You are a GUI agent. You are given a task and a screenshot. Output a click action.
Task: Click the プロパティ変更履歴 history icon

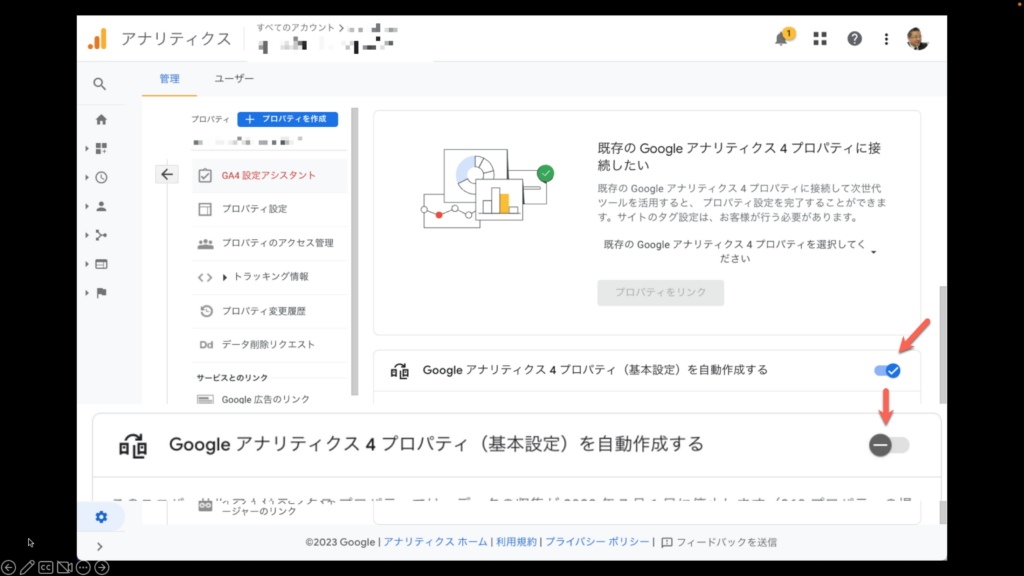click(206, 311)
